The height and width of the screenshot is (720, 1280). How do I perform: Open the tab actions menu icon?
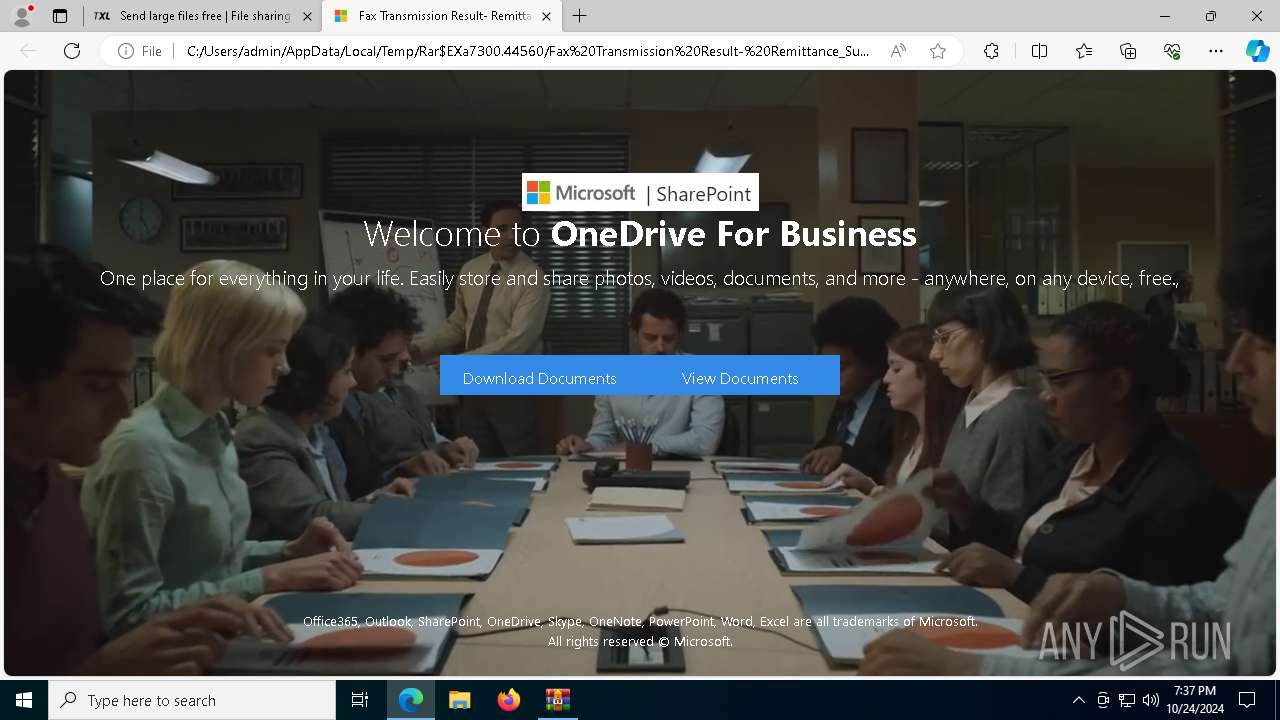tap(60, 16)
